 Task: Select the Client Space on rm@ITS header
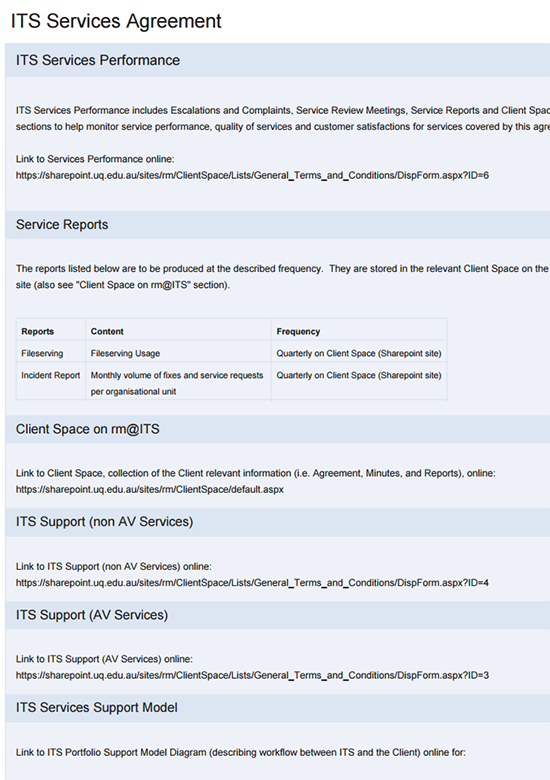(x=277, y=429)
